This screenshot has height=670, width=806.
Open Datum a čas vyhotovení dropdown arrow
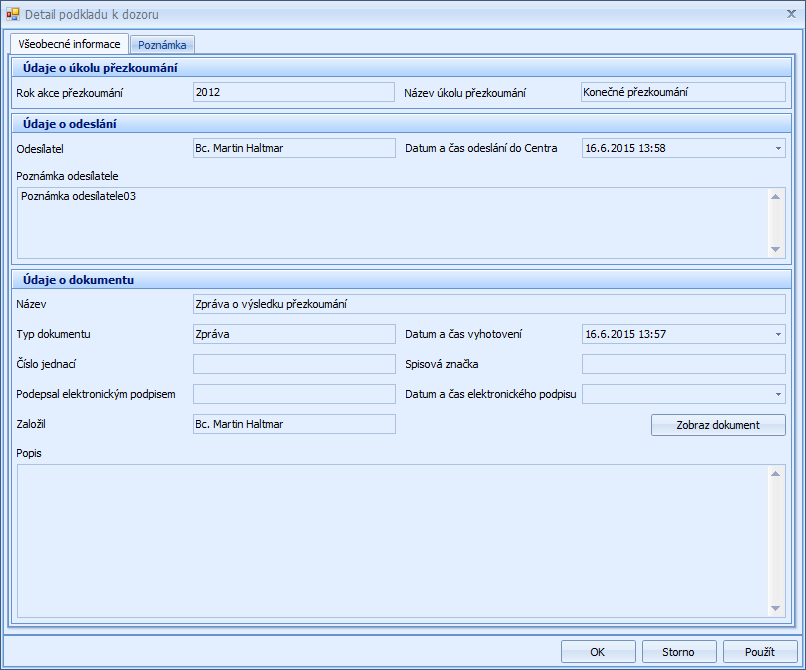pos(778,334)
